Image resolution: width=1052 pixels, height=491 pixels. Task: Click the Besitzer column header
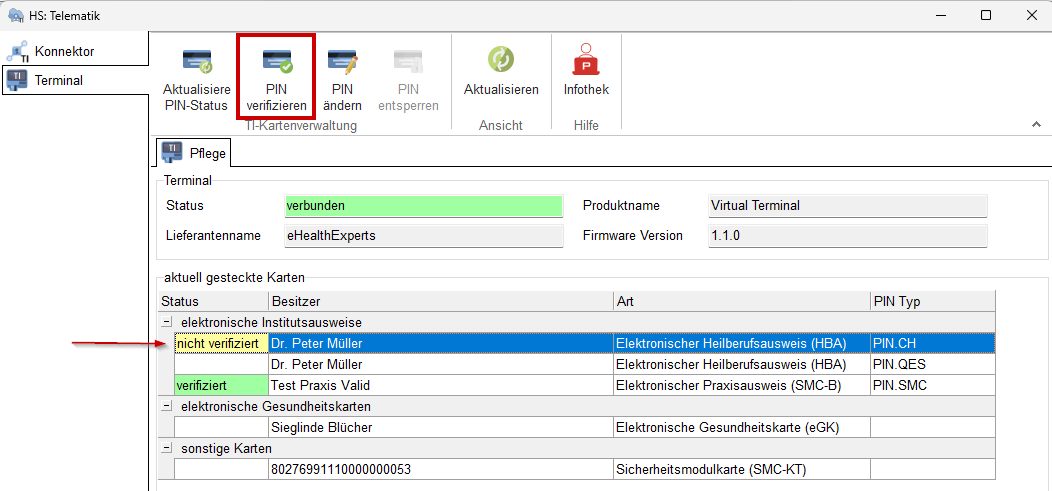440,301
